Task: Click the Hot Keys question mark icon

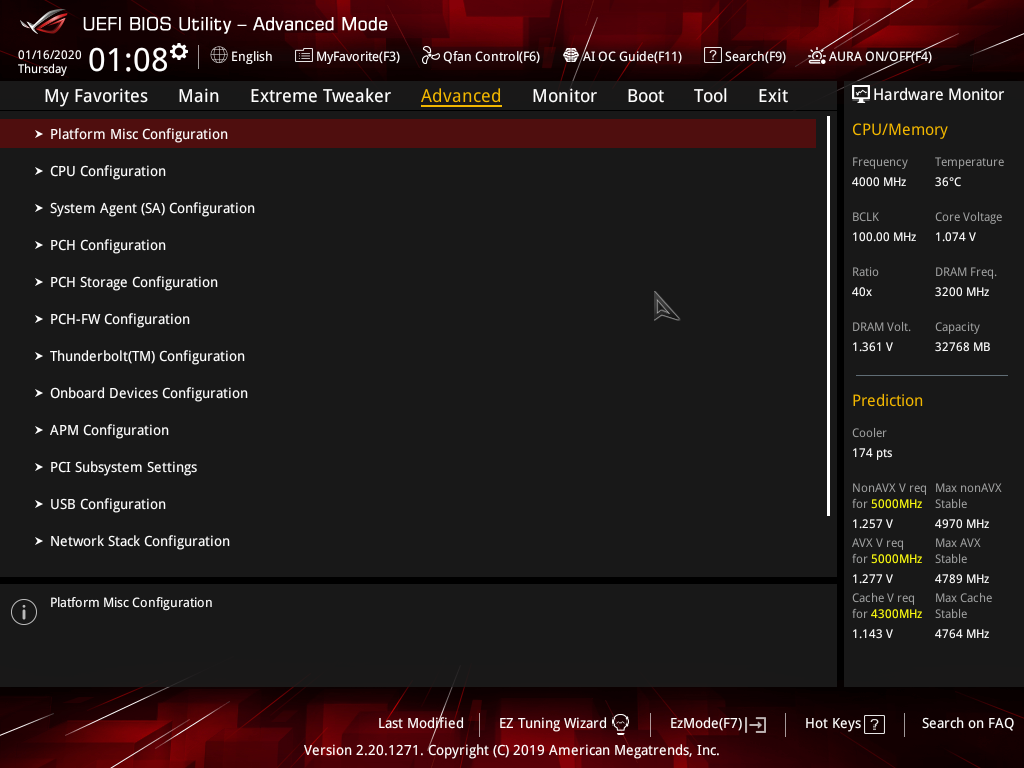Action: 874,724
